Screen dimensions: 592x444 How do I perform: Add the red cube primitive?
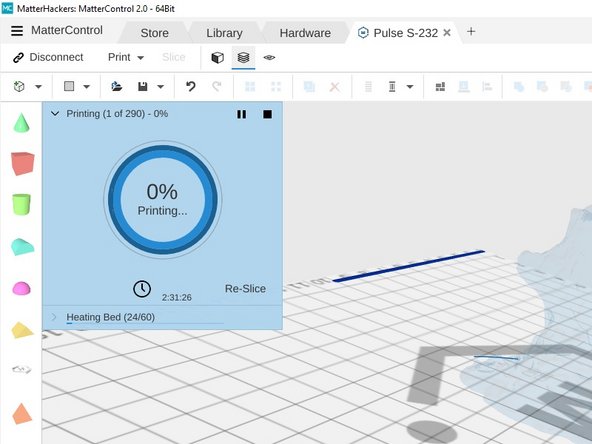(23, 163)
